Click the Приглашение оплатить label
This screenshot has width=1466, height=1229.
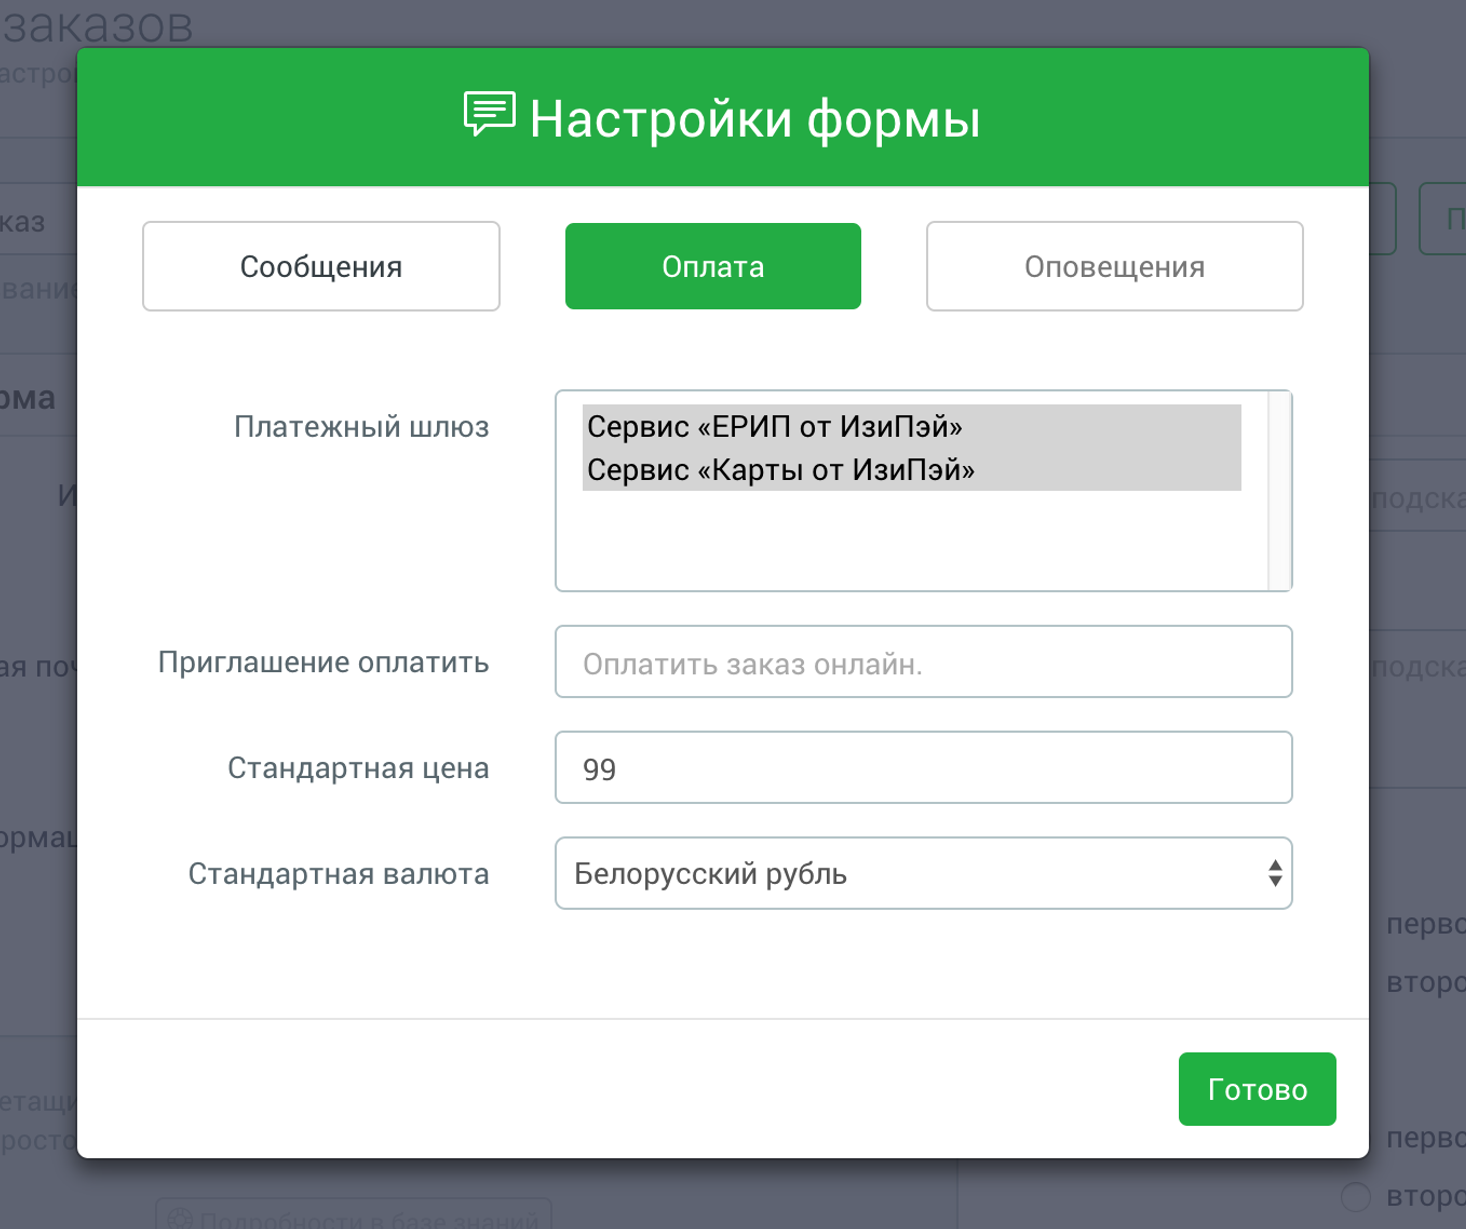pos(323,662)
